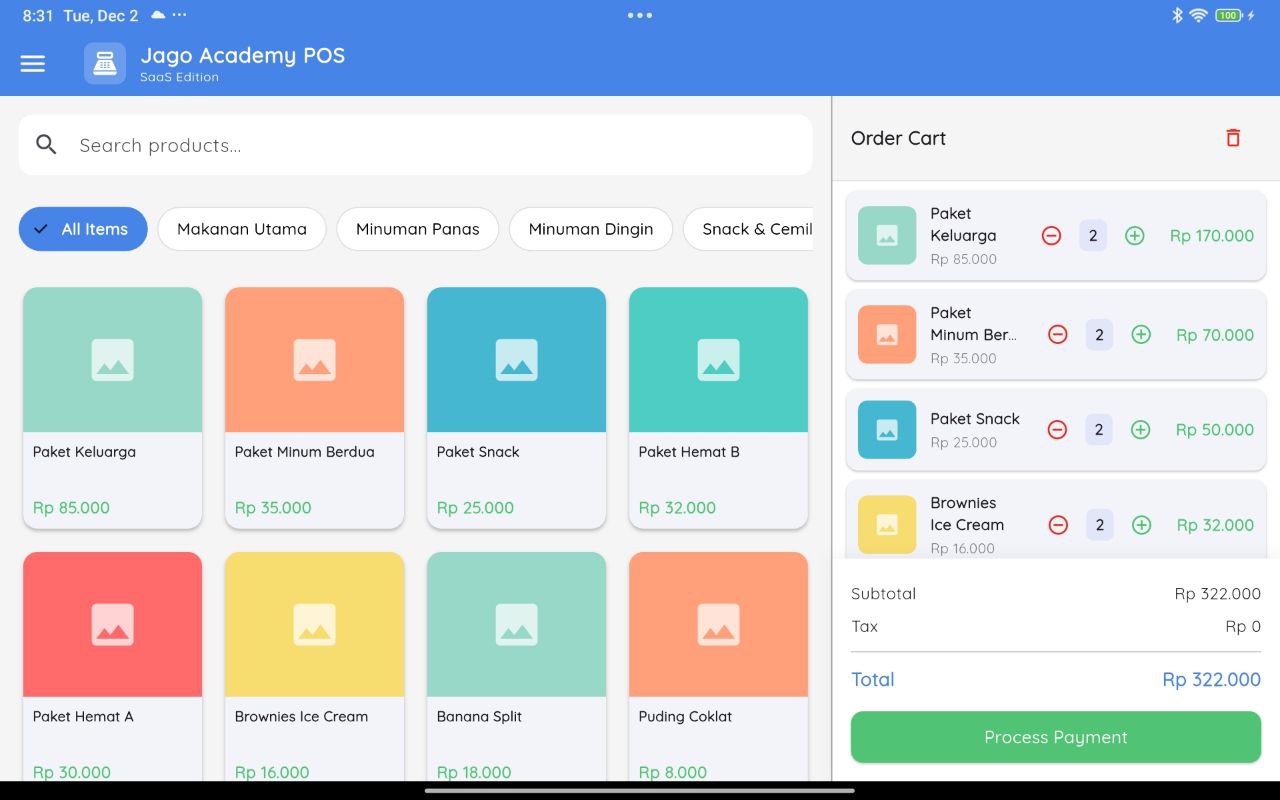
Task: Click the search magnifier icon
Action: [x=46, y=144]
